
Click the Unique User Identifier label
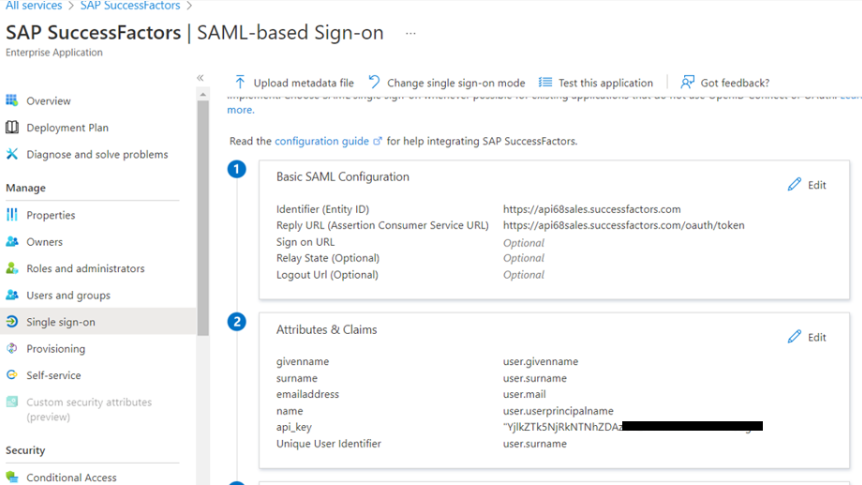tap(329, 443)
